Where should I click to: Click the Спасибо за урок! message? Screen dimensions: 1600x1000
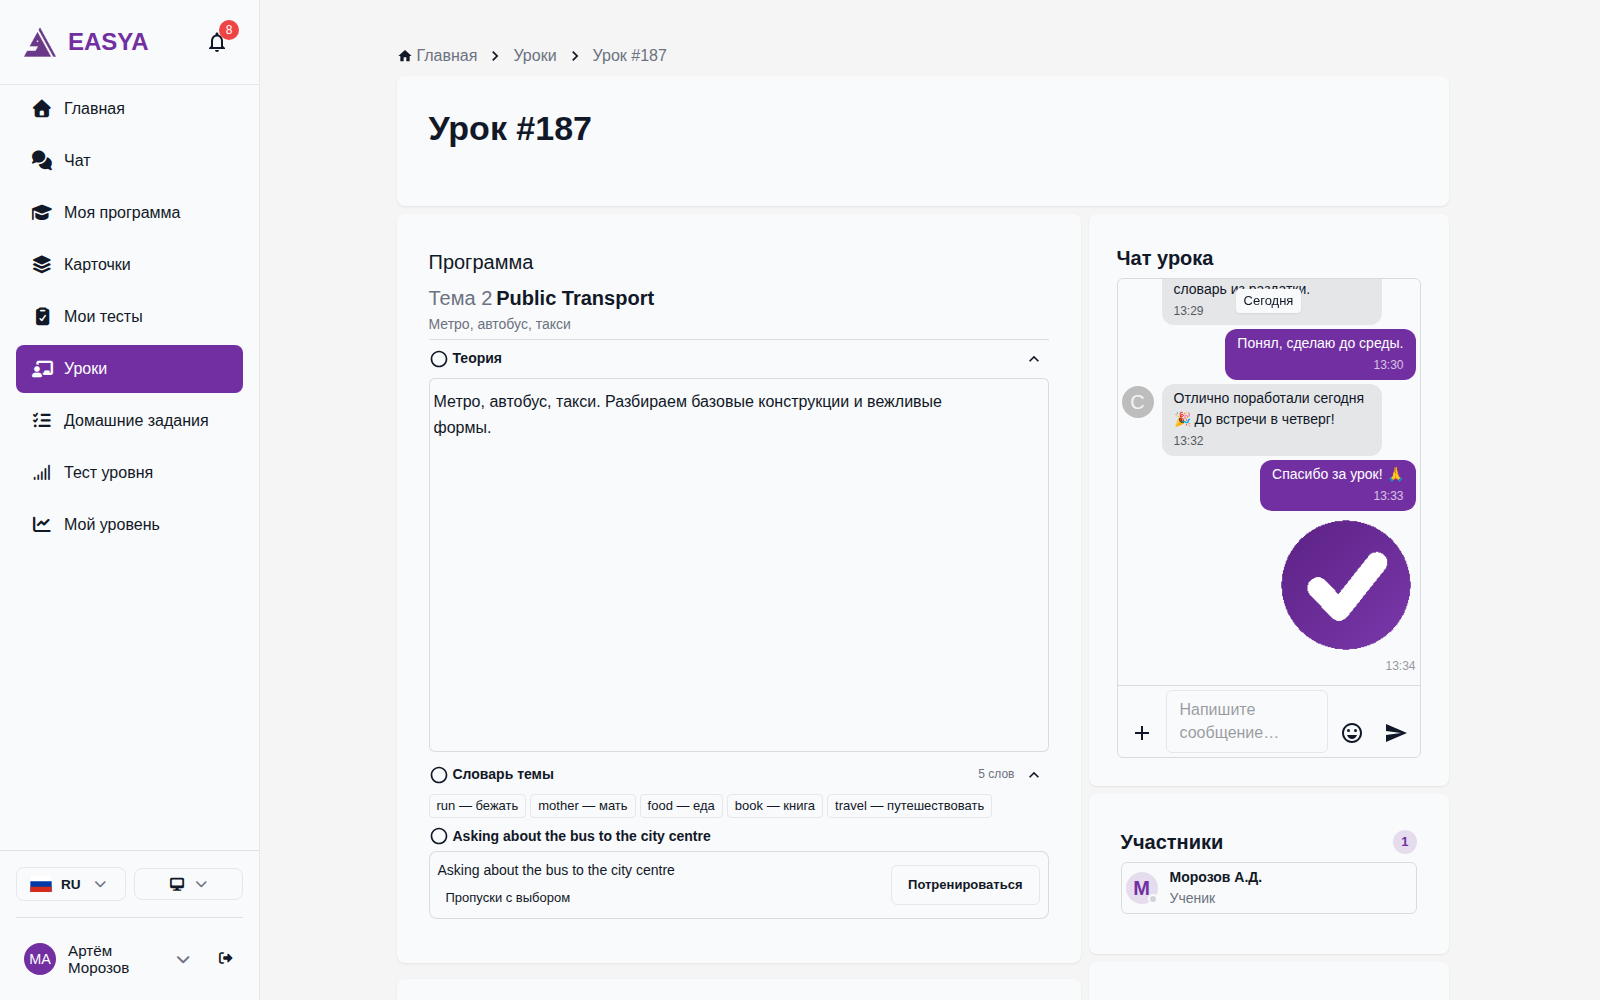coord(1338,485)
